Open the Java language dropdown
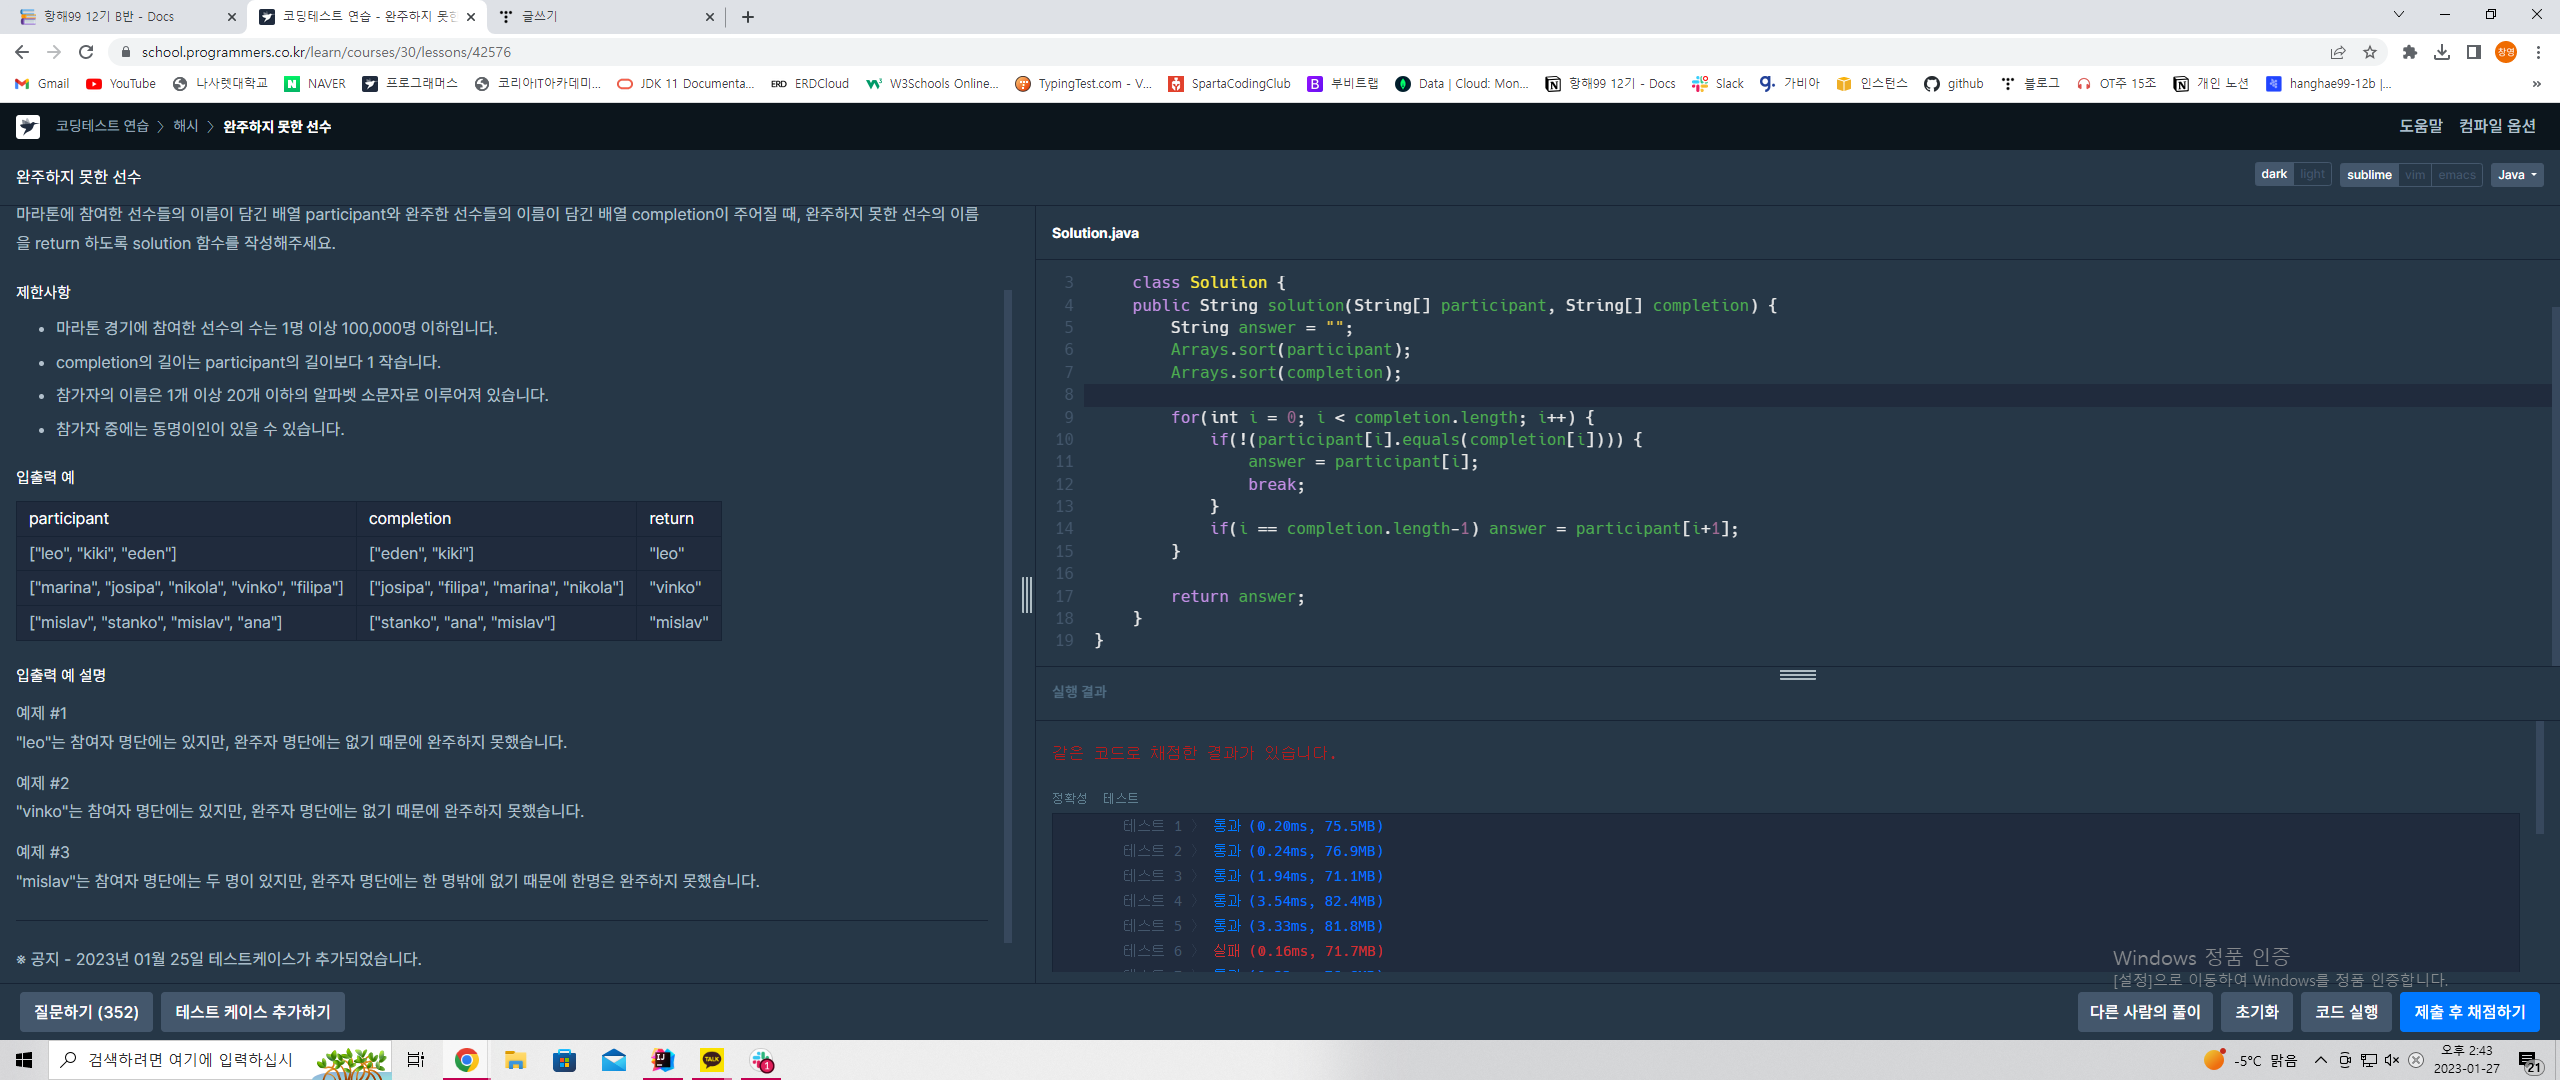The image size is (2560, 1080). click(x=2516, y=175)
